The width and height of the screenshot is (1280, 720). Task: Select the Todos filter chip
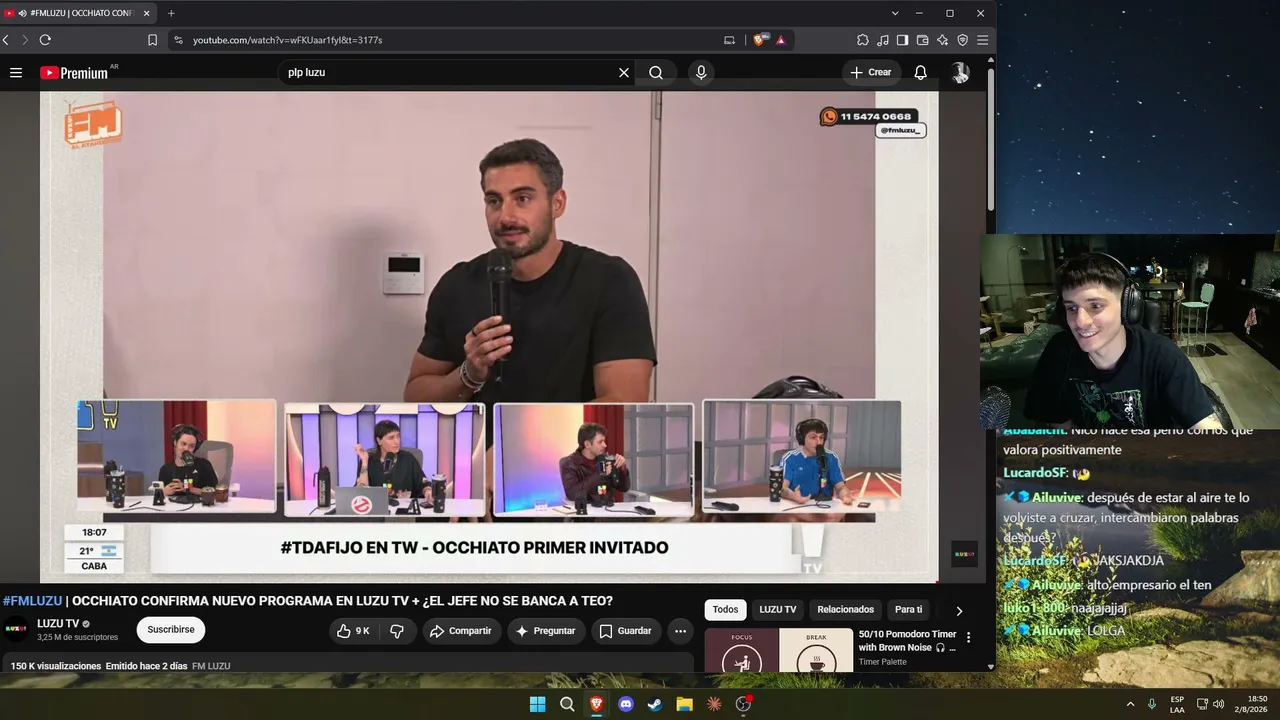tap(726, 610)
